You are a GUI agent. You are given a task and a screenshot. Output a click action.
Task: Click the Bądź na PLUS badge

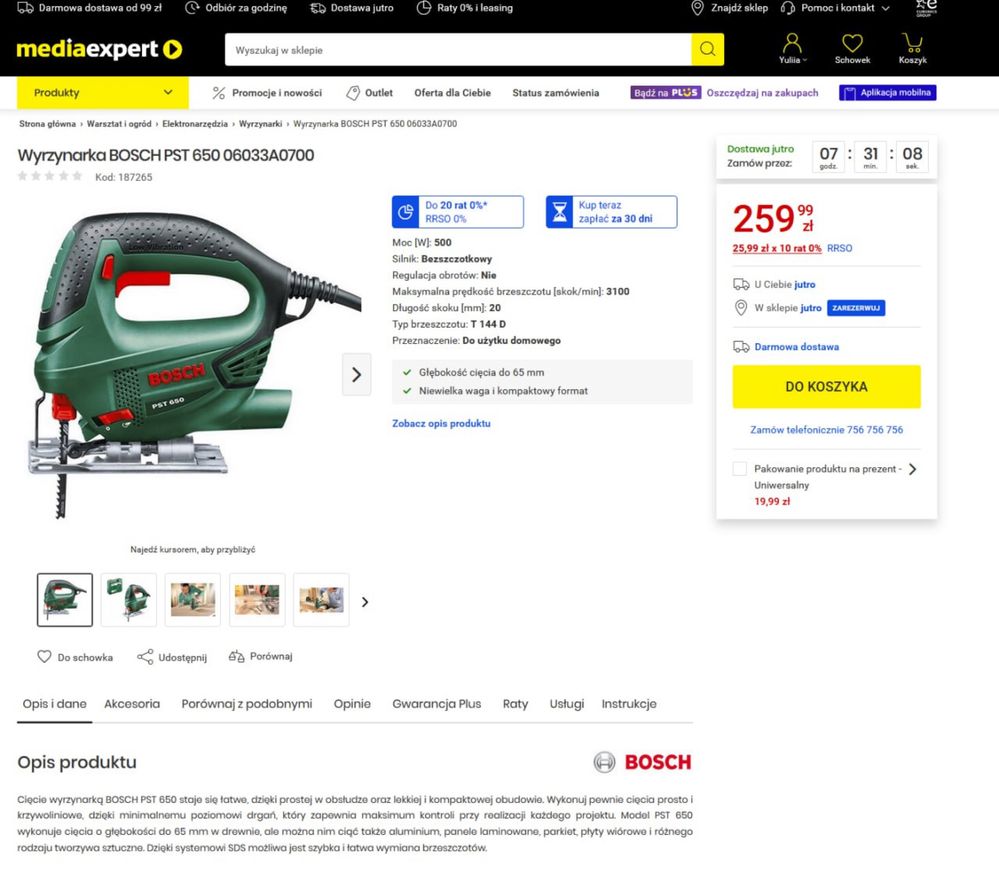666,93
